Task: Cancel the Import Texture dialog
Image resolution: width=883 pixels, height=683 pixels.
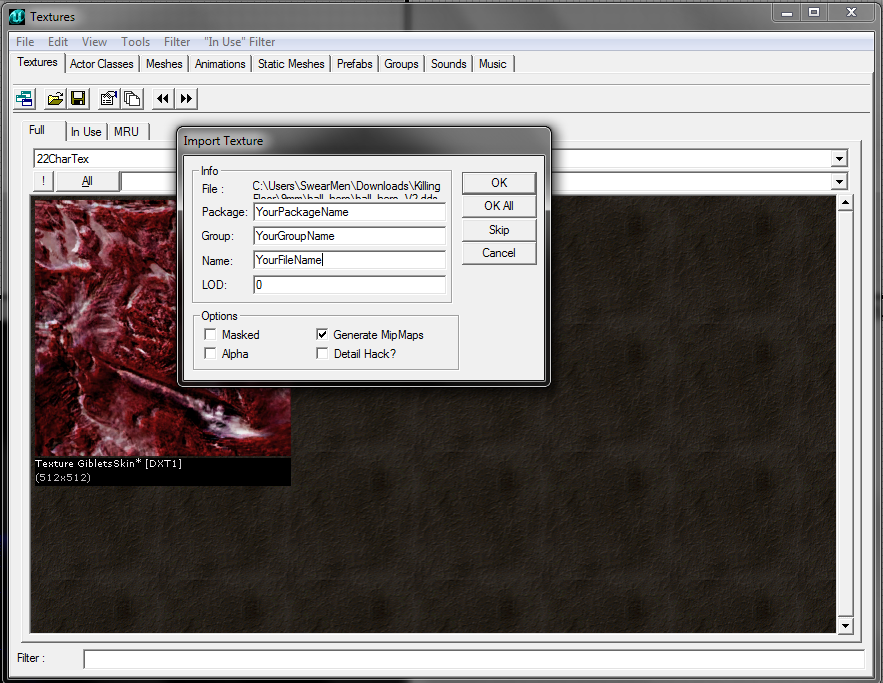Action: tap(499, 253)
